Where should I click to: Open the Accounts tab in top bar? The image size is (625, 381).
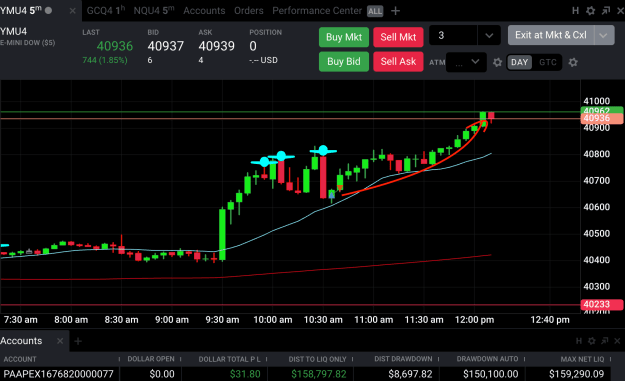(204, 11)
